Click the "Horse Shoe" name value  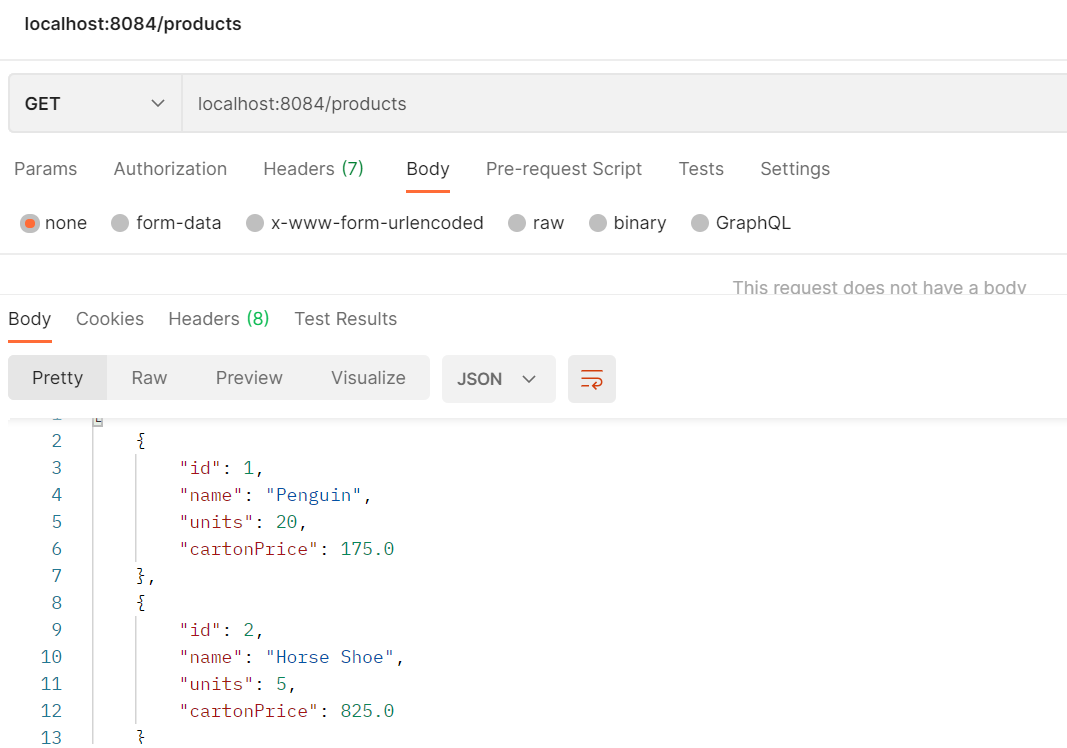point(329,657)
